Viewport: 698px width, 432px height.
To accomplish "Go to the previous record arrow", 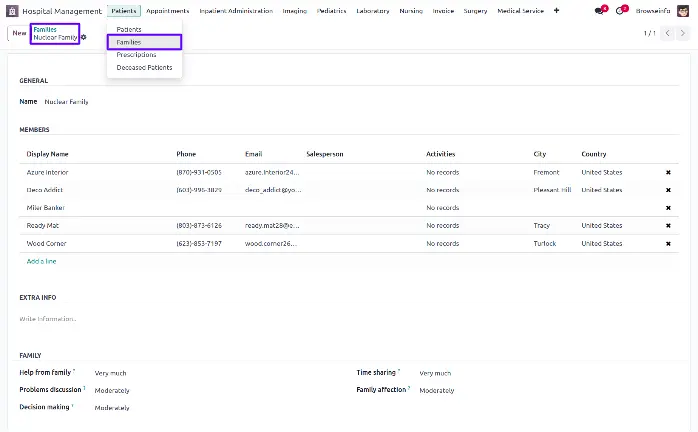I will point(667,34).
